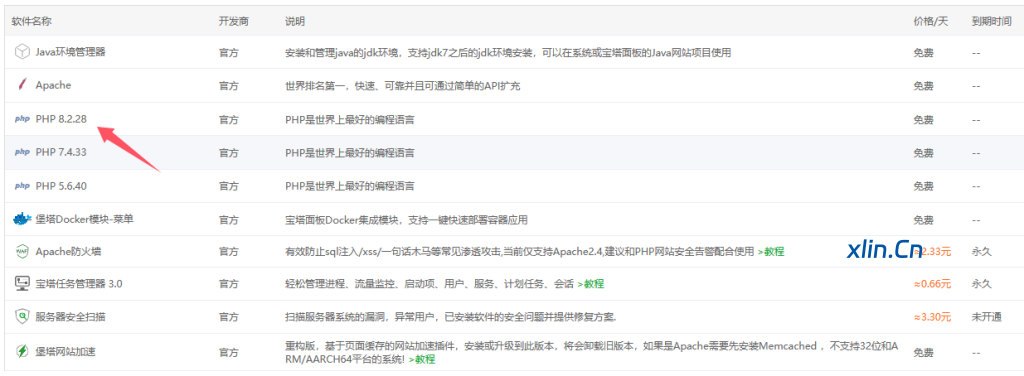Click the 宝塔任务管理器 monitor icon
This screenshot has height=376, width=1024.
pyautogui.click(x=22, y=284)
